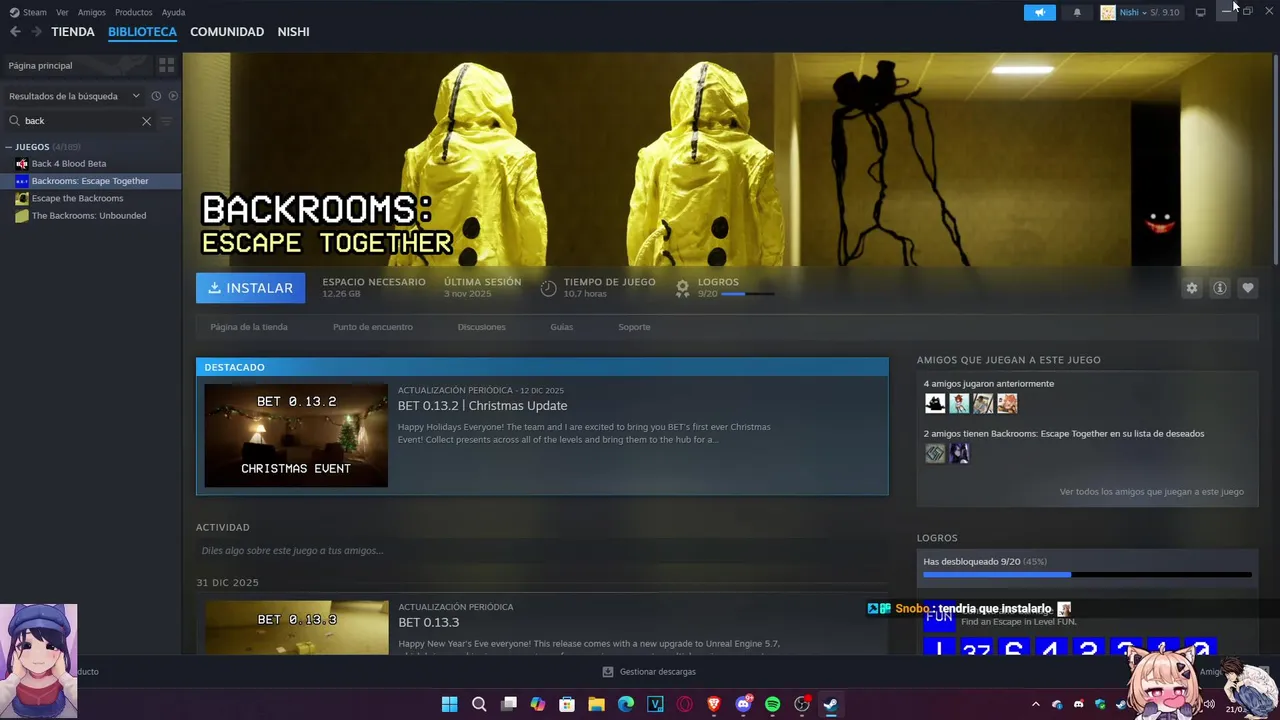
Task: Open the Ver menu
Action: pyautogui.click(x=62, y=12)
